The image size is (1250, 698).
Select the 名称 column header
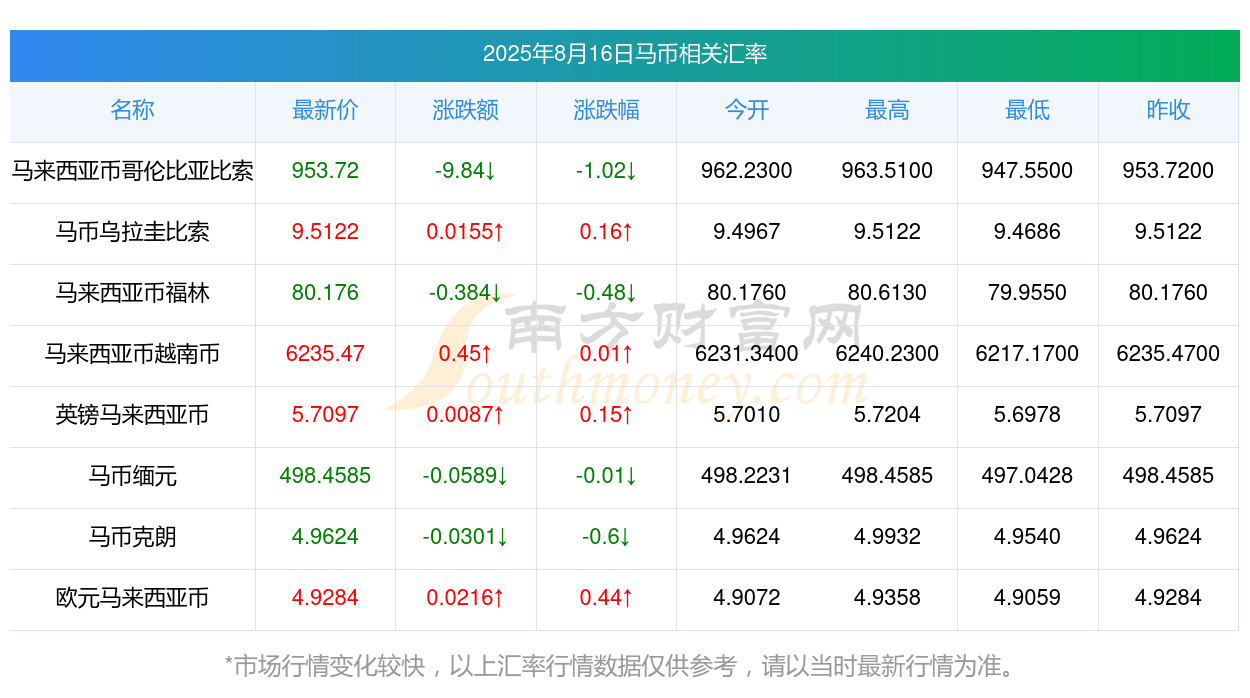click(132, 110)
